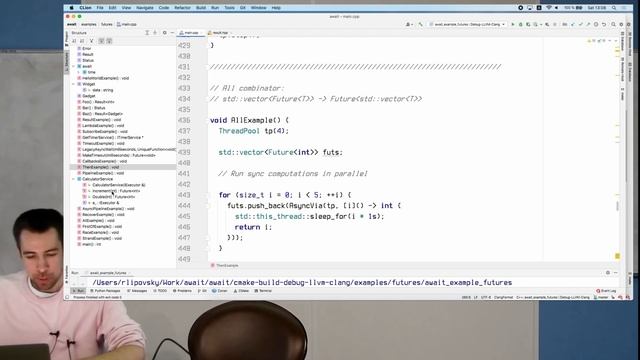Open IDE settings gear in top toolbar

tap(621, 24)
